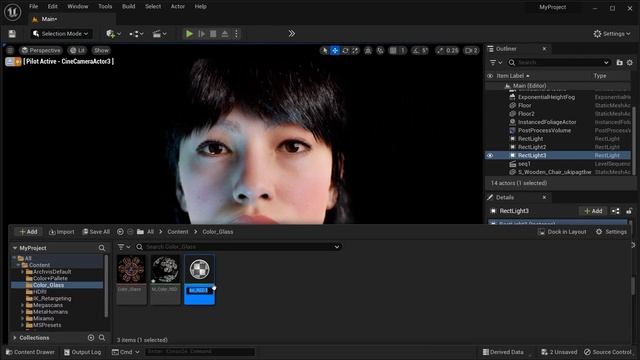Search folders in MyProject tree
This screenshot has width=640, height=360.
point(102,248)
